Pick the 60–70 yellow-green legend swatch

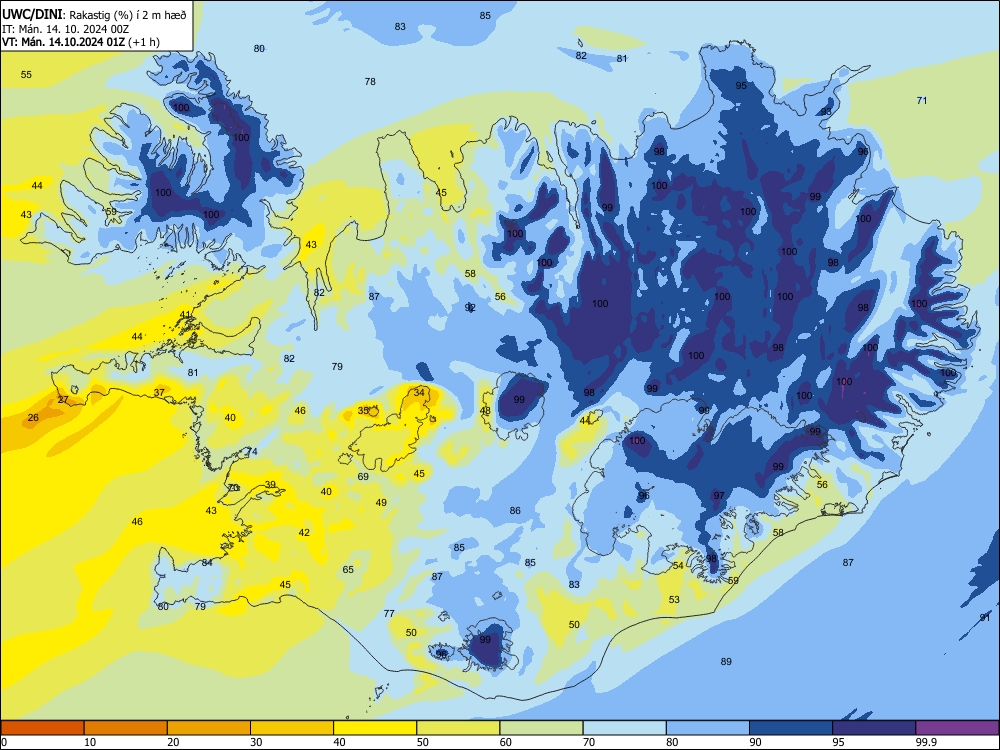pos(541,728)
